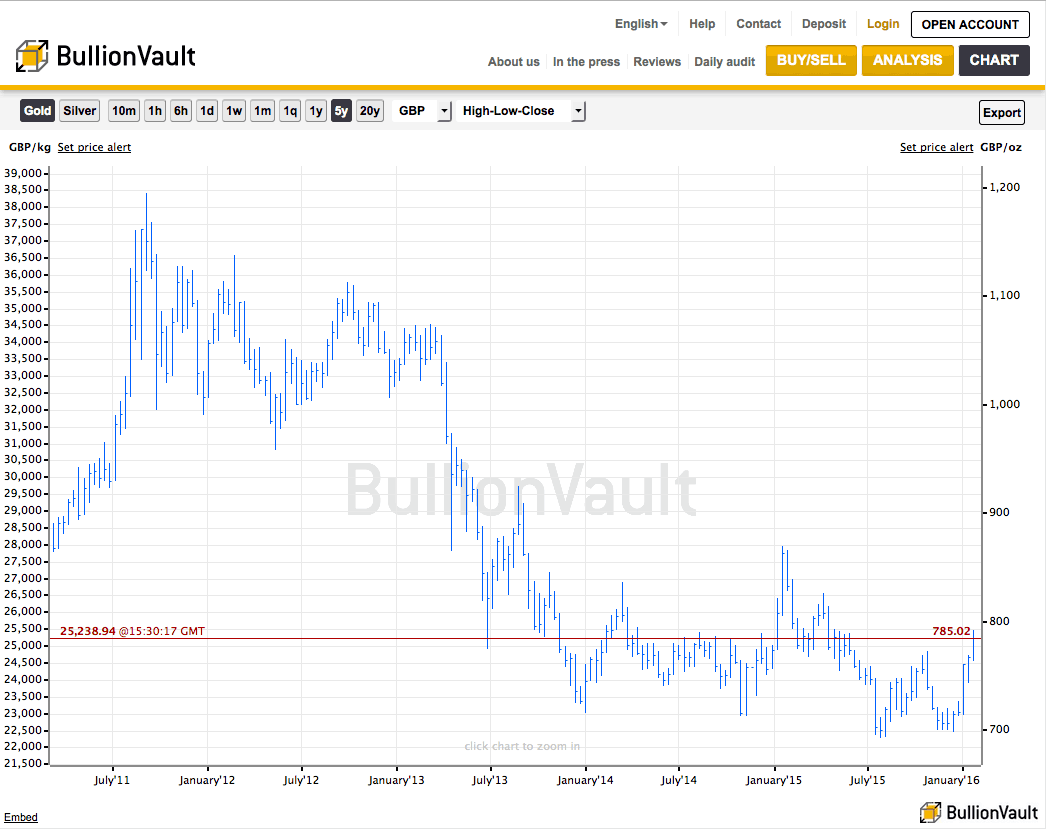Click the 39,000 y-axis label
The height and width of the screenshot is (829, 1046).
click(23, 173)
